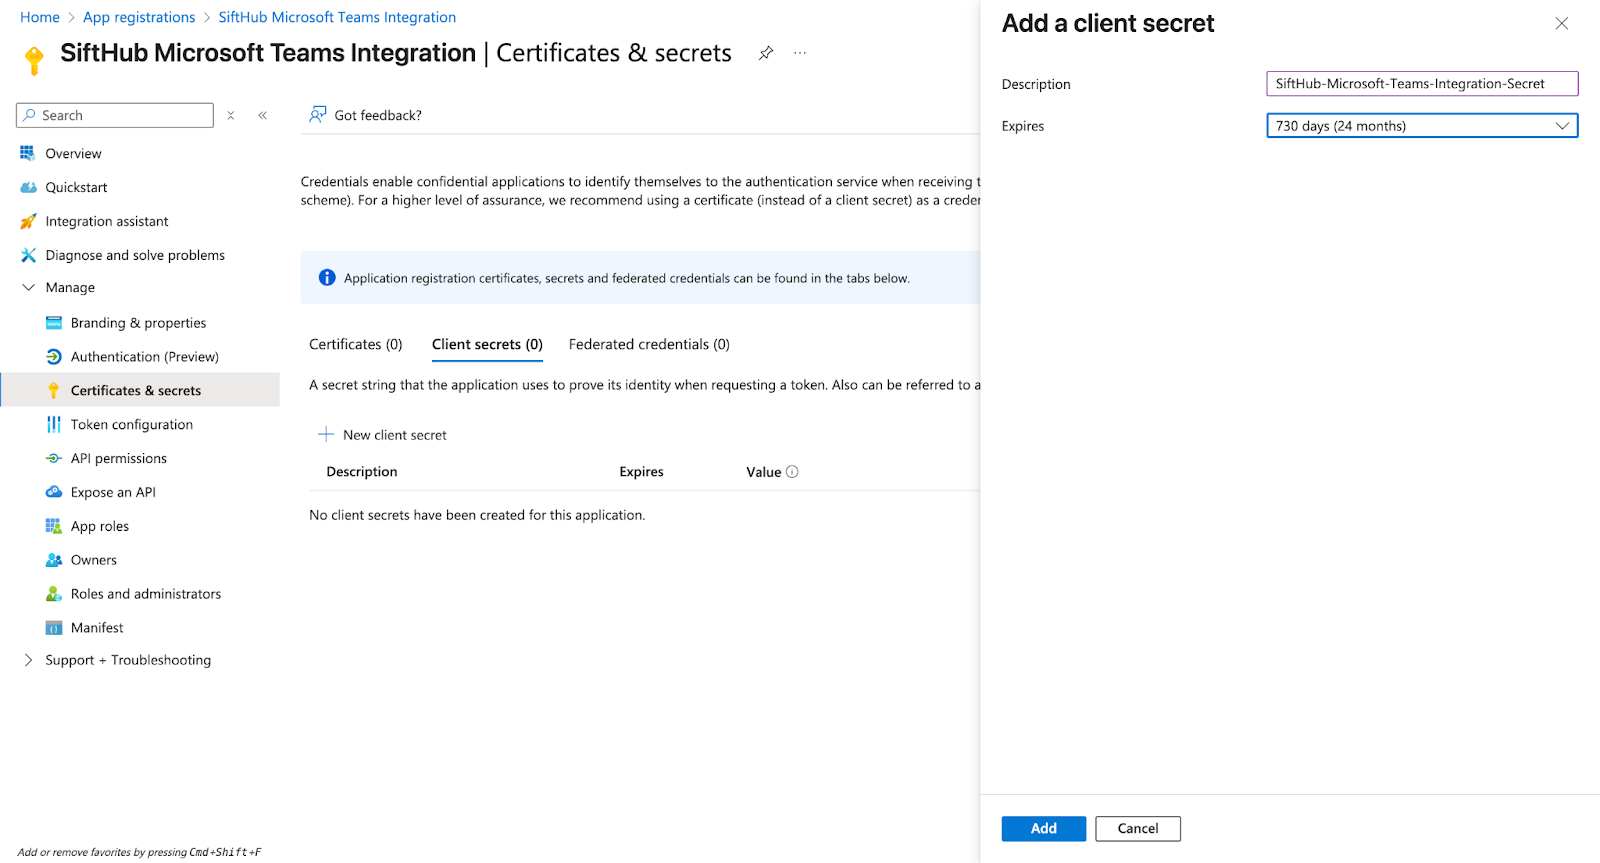This screenshot has height=863, width=1600.
Task: Cancel adding the client secret
Action: tap(1137, 828)
